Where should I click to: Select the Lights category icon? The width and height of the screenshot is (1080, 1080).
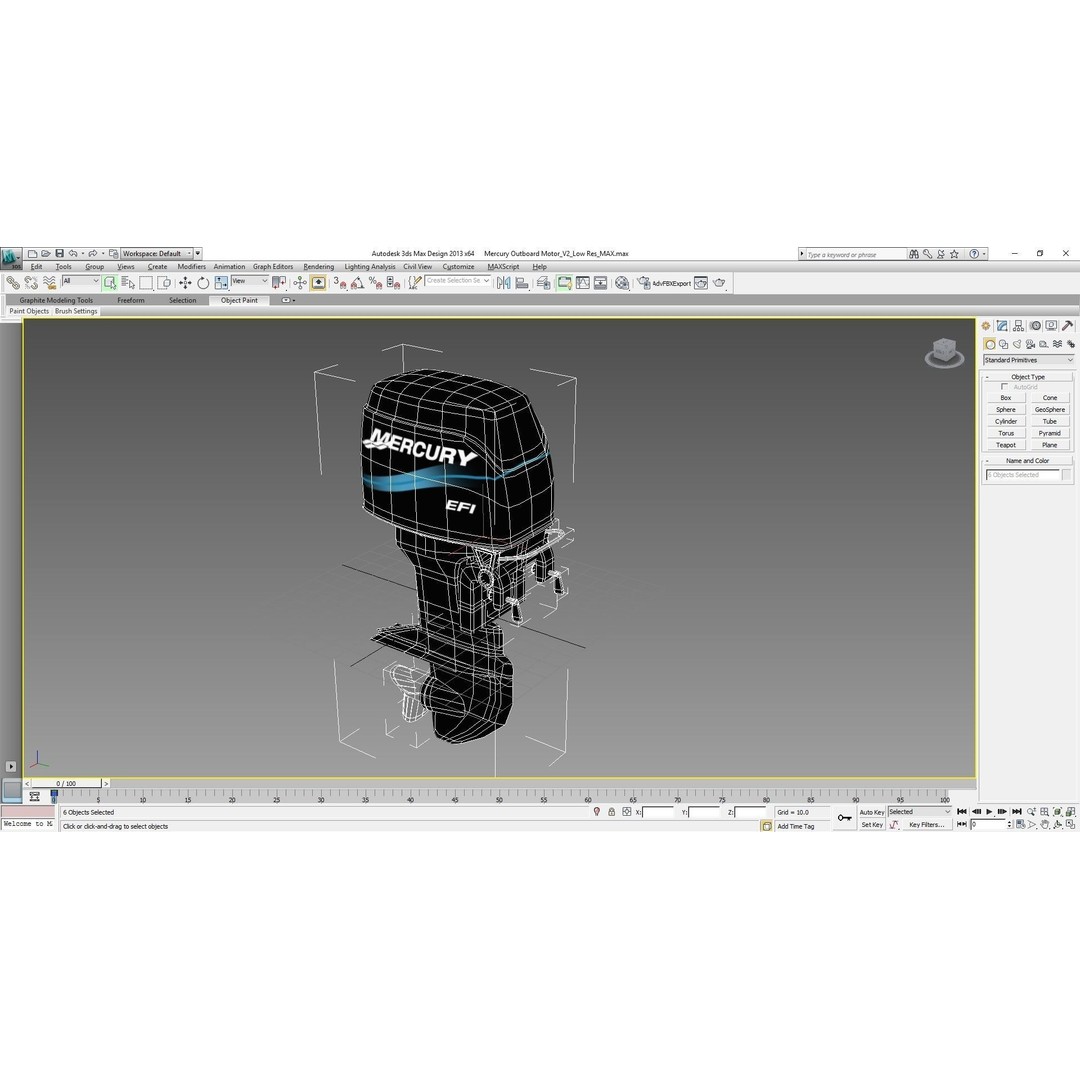[1017, 344]
